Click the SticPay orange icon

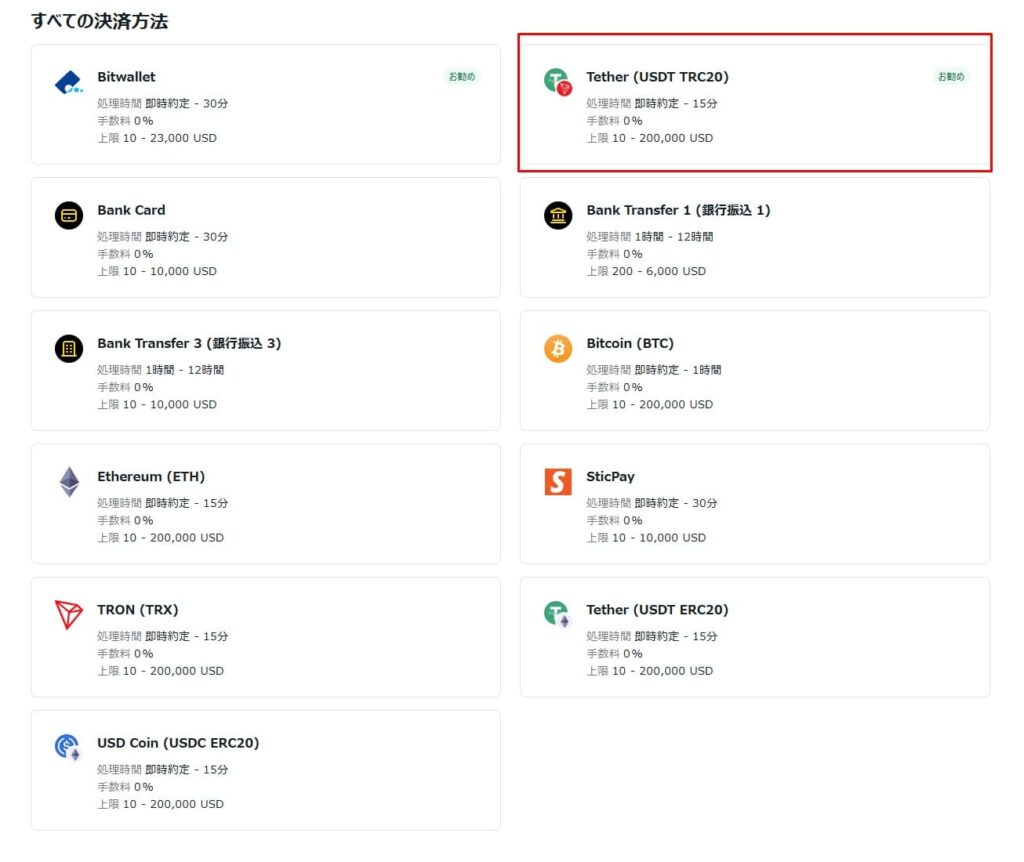tap(556, 483)
